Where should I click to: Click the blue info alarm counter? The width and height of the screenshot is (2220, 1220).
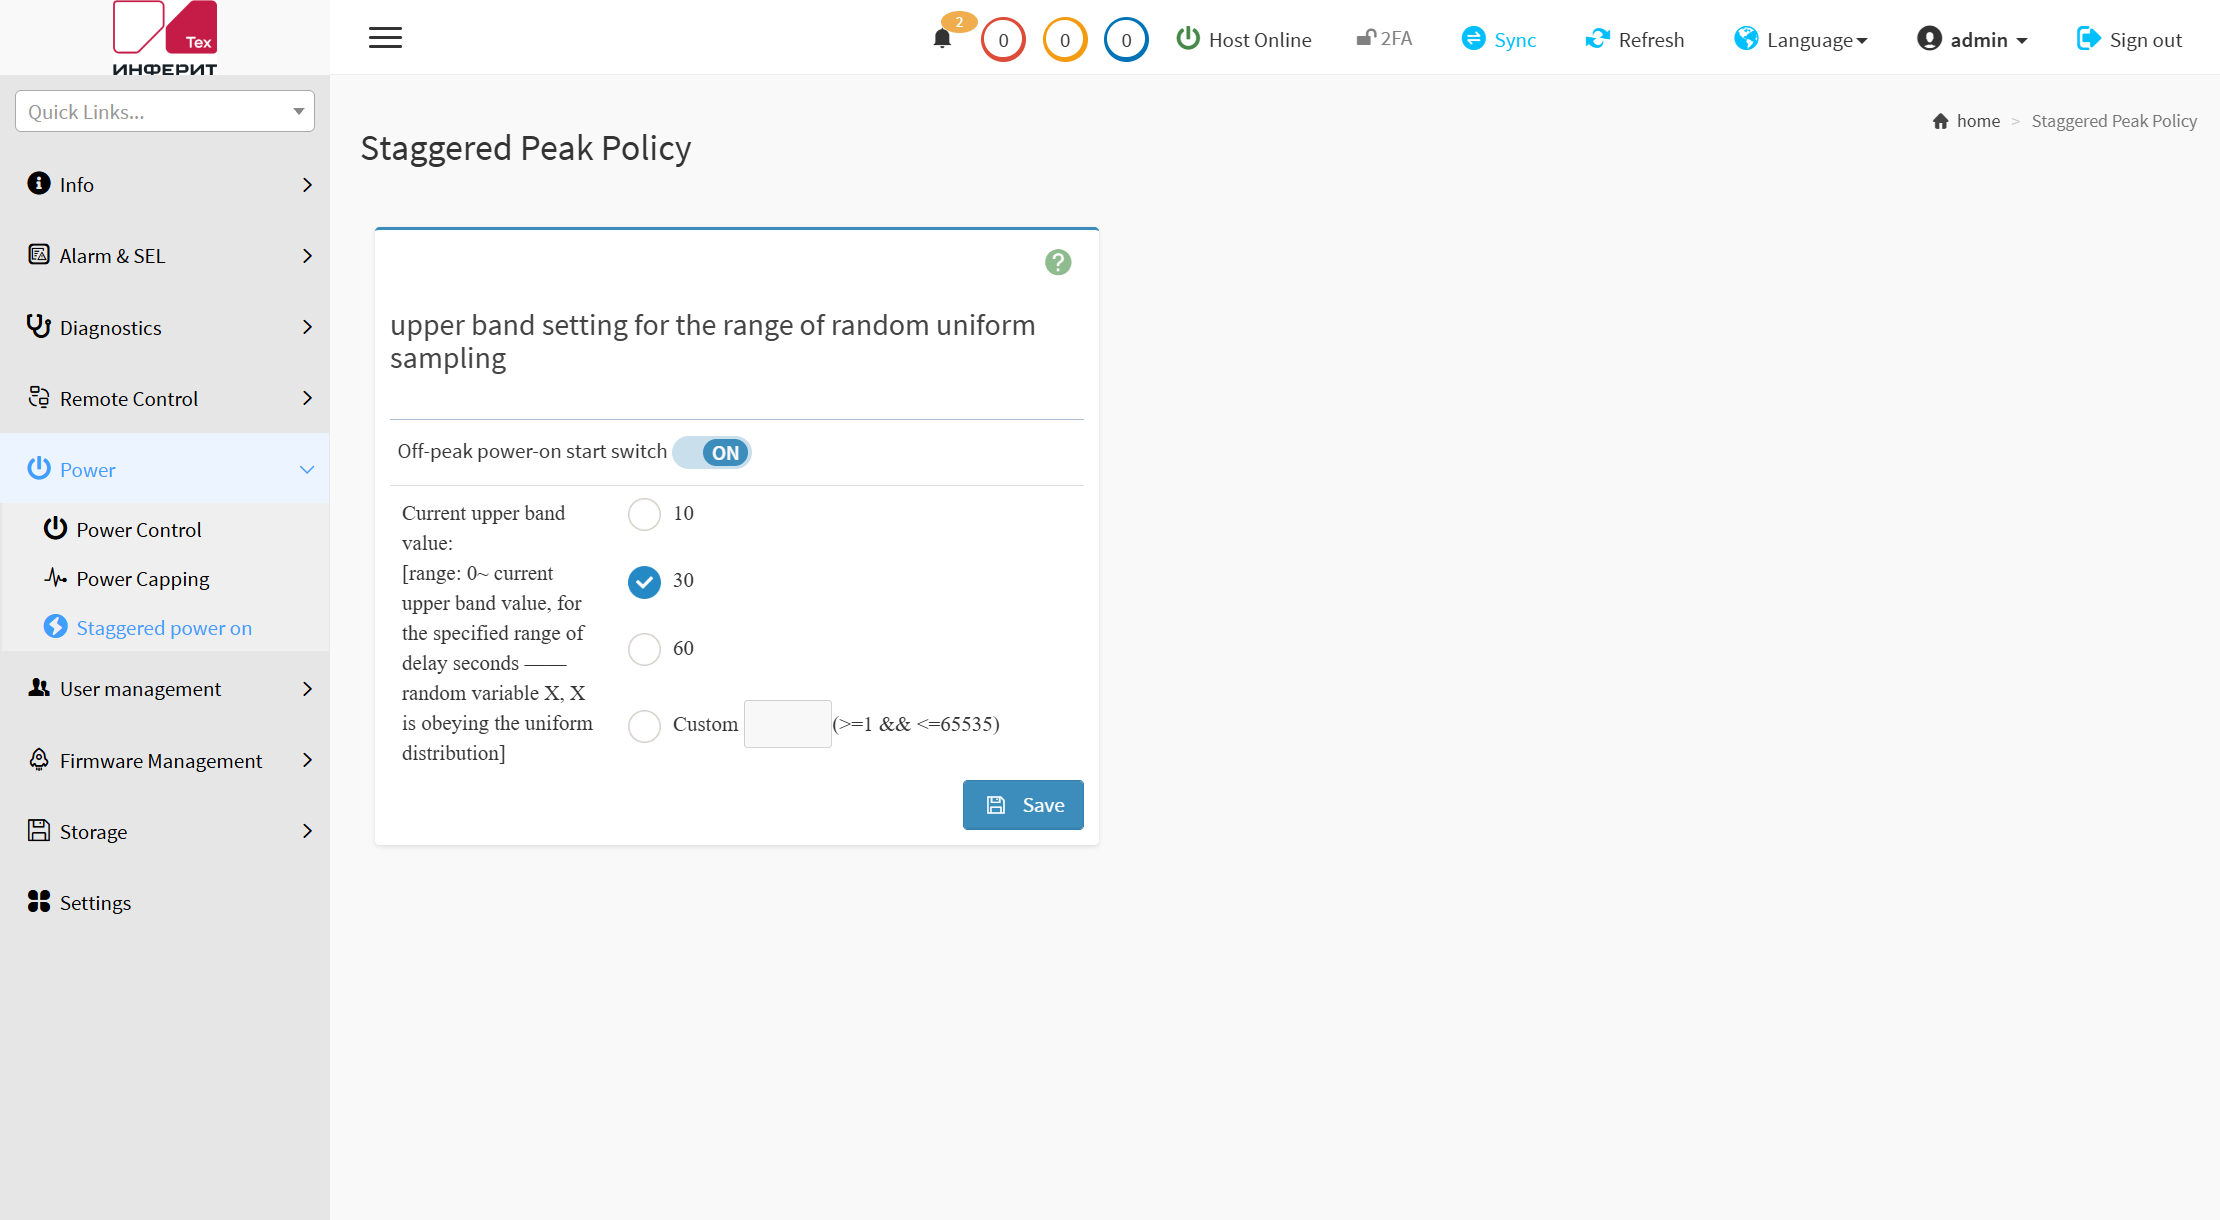(x=1126, y=40)
